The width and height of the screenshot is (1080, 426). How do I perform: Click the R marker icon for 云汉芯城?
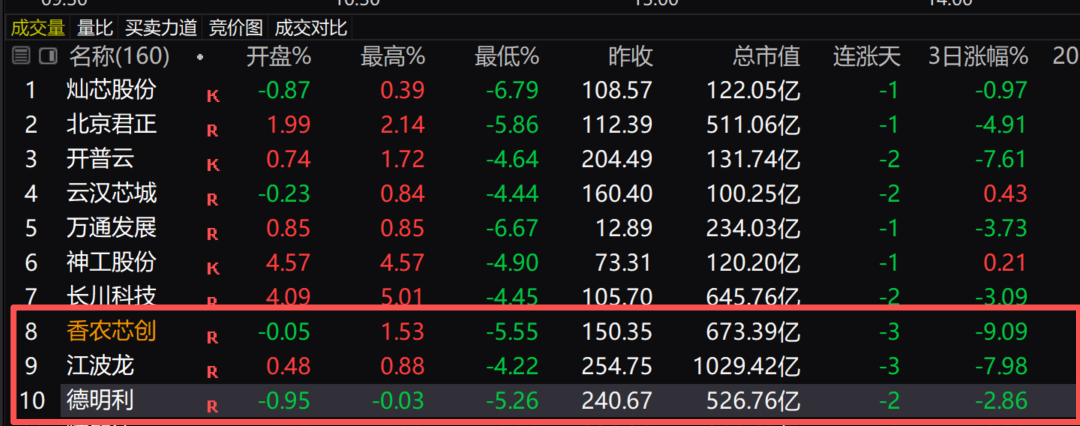(x=213, y=200)
